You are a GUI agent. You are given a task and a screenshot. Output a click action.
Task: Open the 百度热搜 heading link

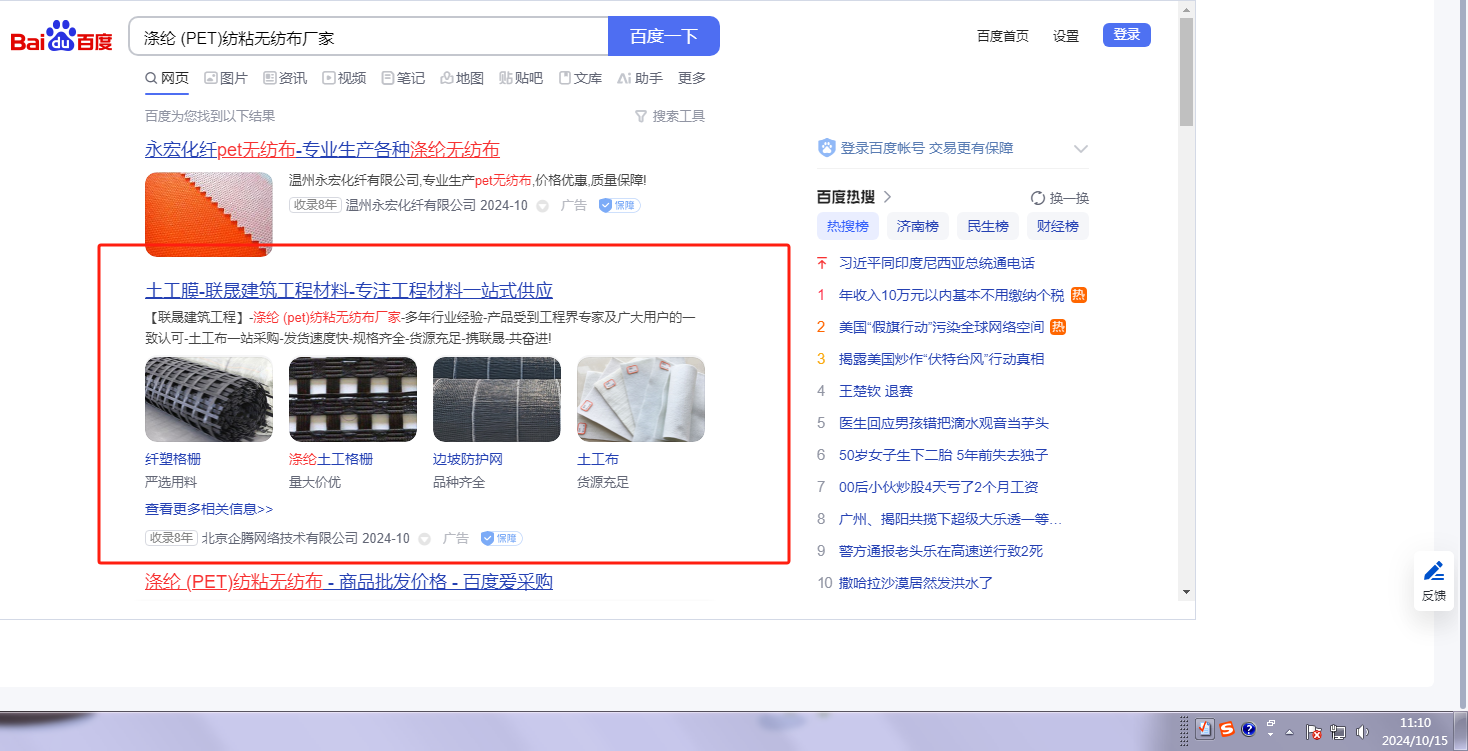855,197
